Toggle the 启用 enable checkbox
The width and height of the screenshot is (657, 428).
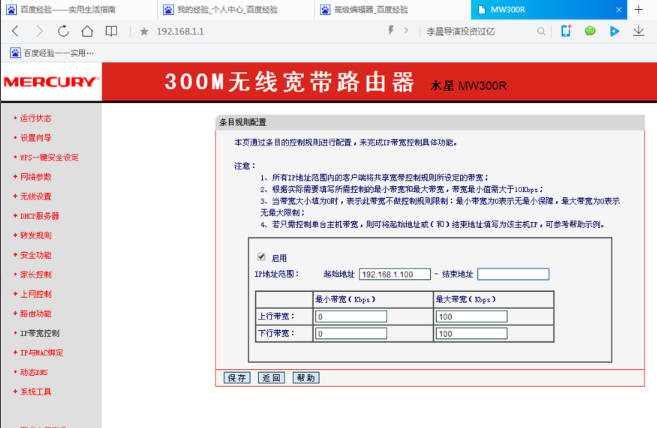(262, 257)
